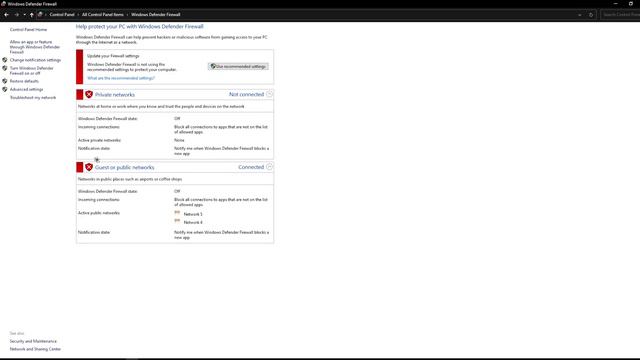
Task: Click the Not connected status text
Action: pyautogui.click(x=247, y=94)
